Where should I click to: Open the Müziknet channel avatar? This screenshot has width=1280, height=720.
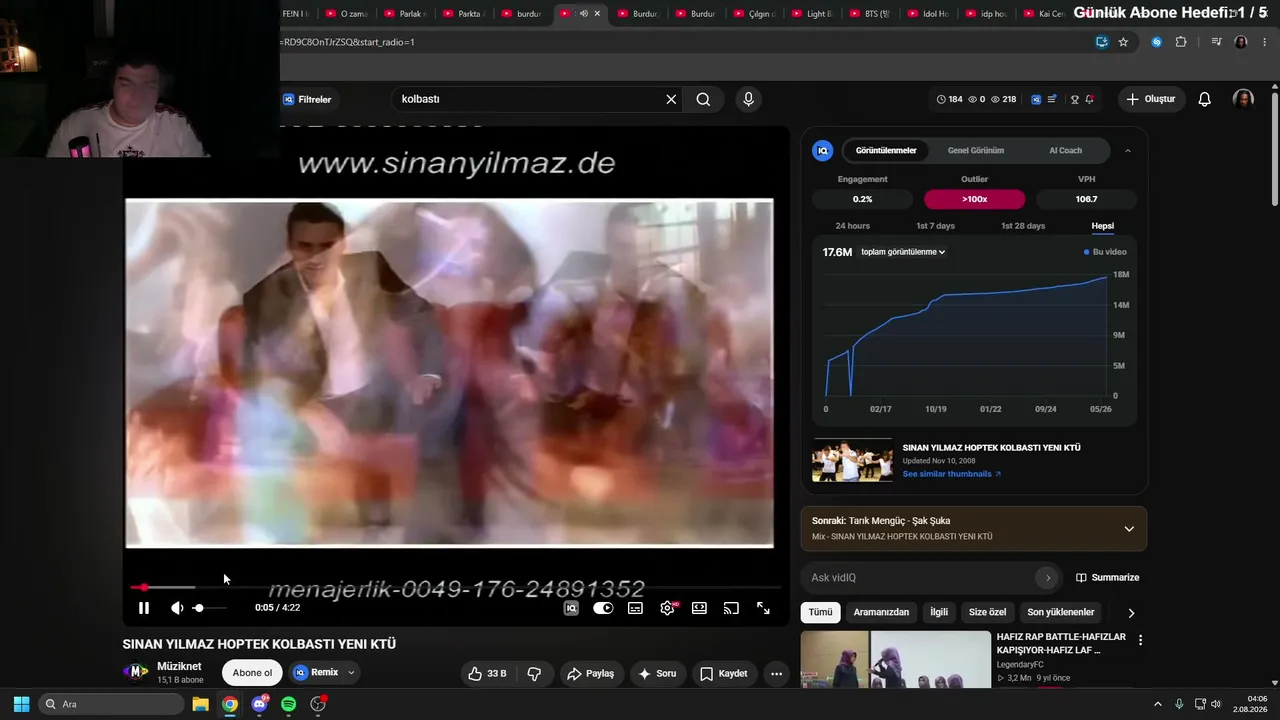click(136, 672)
